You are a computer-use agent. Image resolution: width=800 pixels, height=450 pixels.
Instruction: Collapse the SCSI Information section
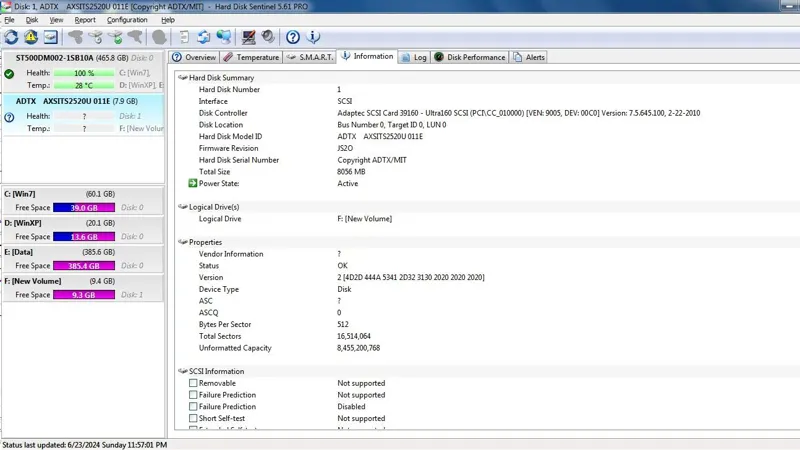183,372
